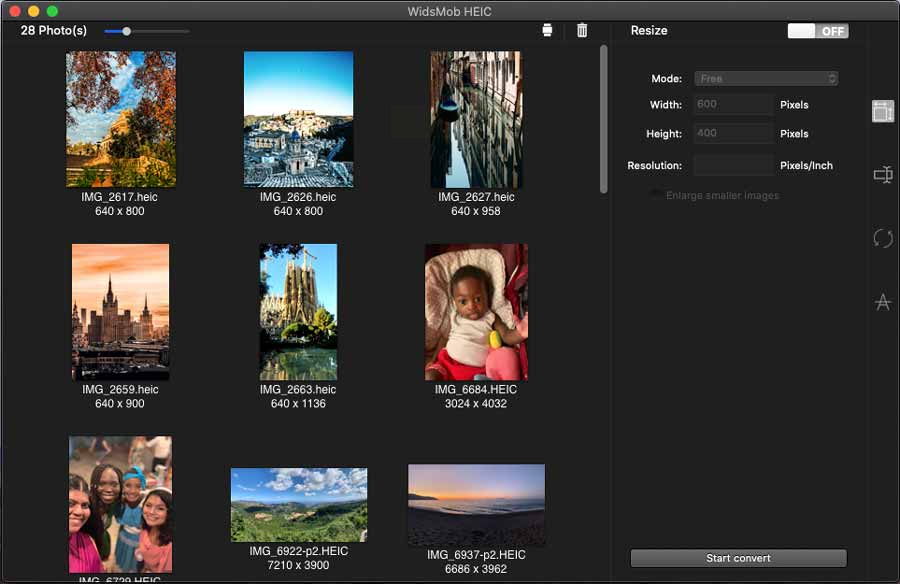The width and height of the screenshot is (900, 584).
Task: Open the Rotate panel icon in the sidebar
Action: pos(882,238)
